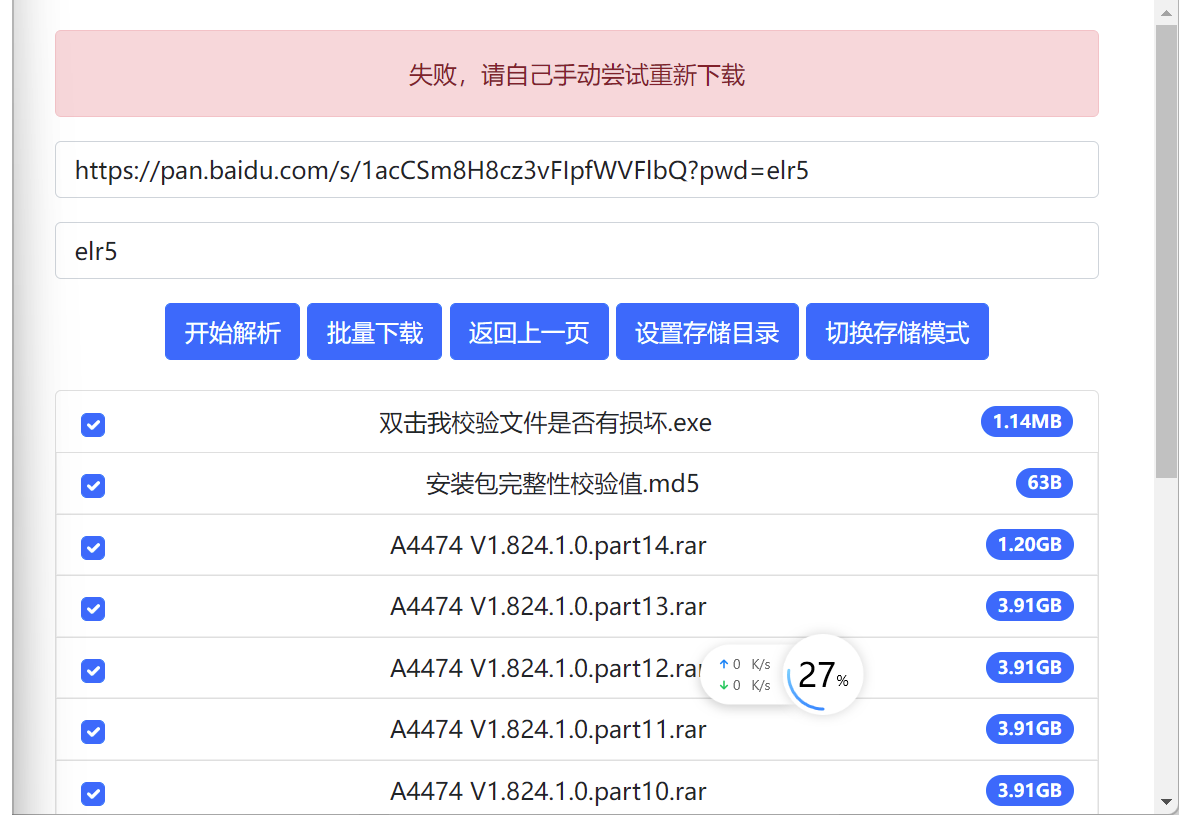Viewport: 1179px width, 815px height.
Task: Toggle checkbox for A4474 V1.824.1.0.part11.rar
Action: [x=93, y=732]
